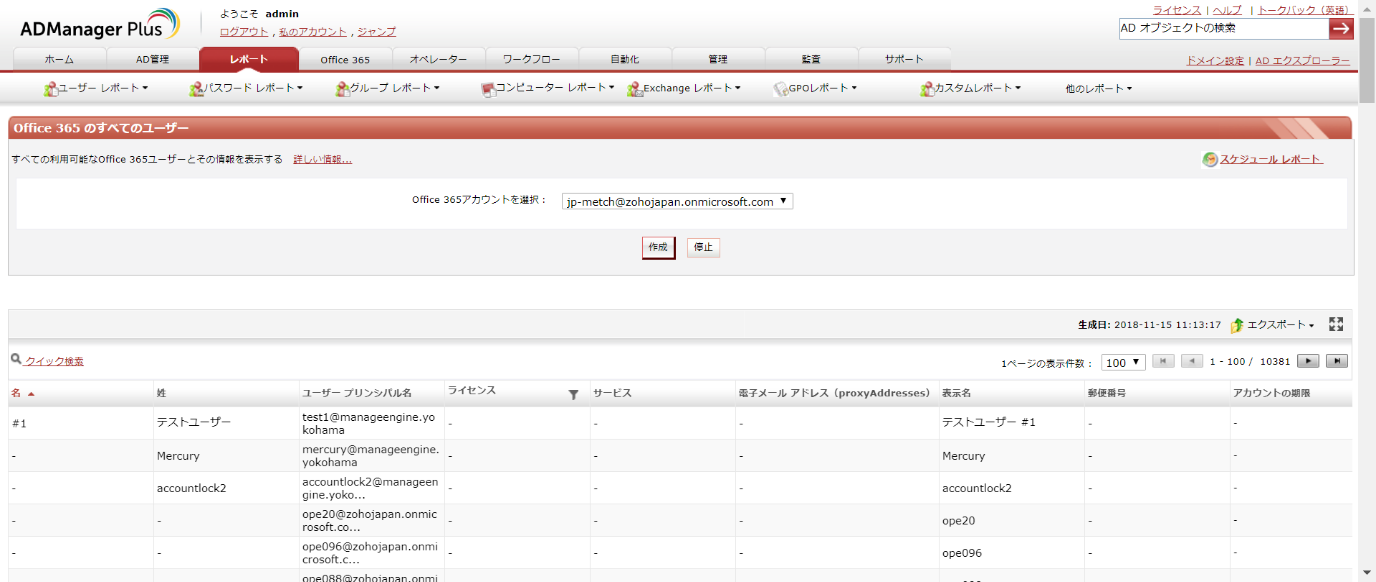Viewport: 1376px width, 582px height.
Task: Expand the カスタムレポート menu
Action: click(x=970, y=88)
